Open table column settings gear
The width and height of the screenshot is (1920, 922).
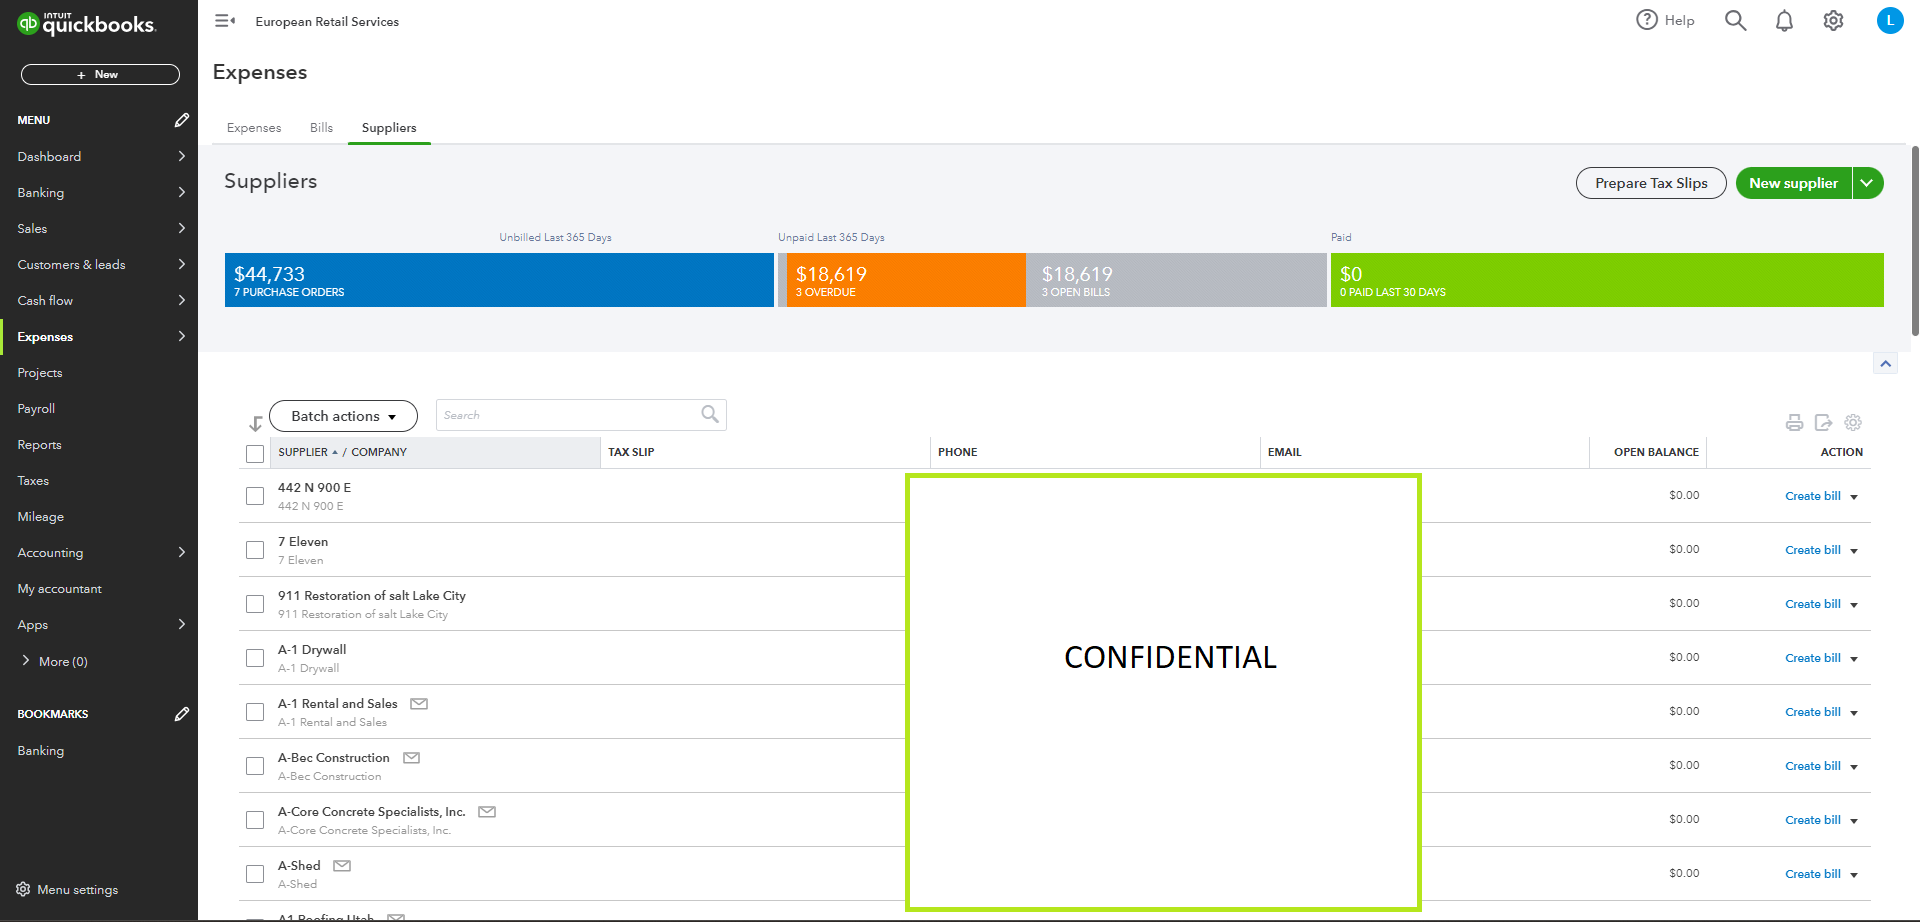(x=1853, y=423)
